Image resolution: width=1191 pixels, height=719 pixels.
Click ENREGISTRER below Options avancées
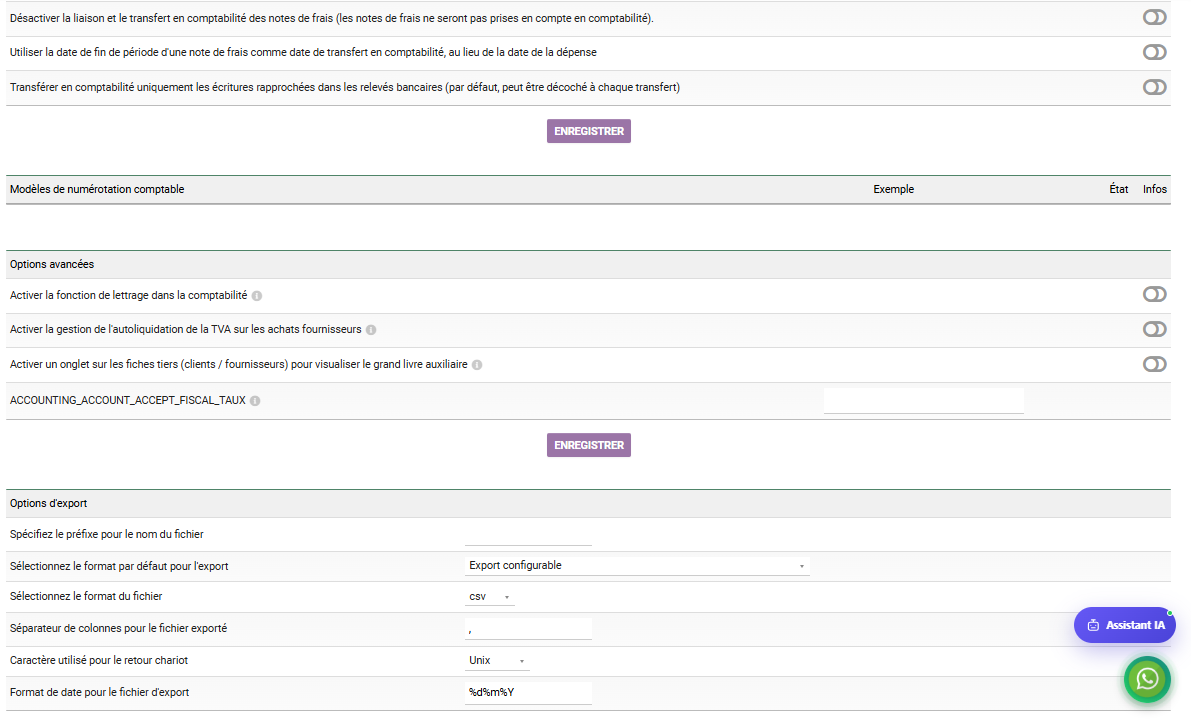[589, 445]
